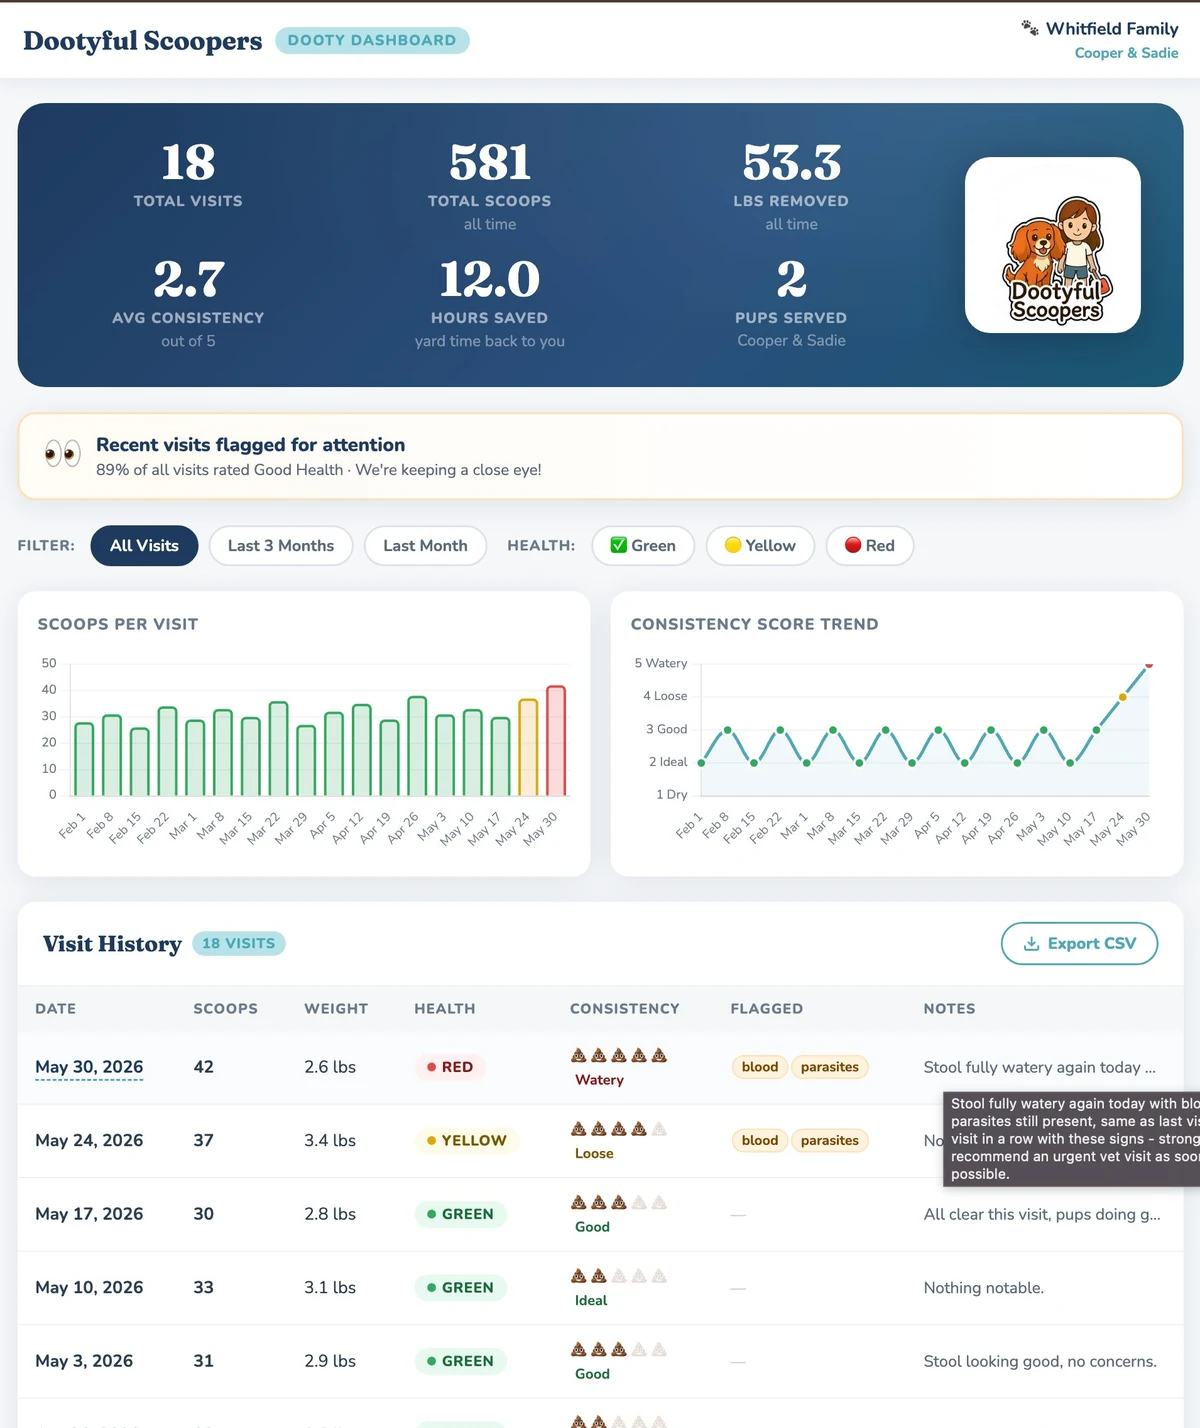
Task: Click the red data point on consistency trend
Action: (x=1149, y=664)
